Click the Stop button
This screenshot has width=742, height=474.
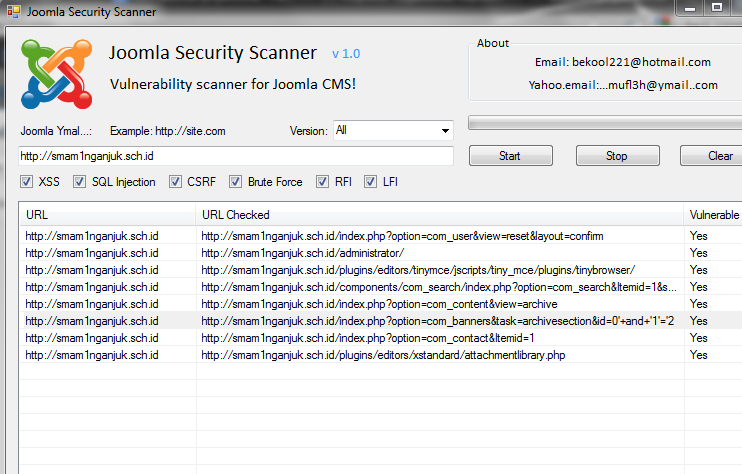pyautogui.click(x=616, y=156)
